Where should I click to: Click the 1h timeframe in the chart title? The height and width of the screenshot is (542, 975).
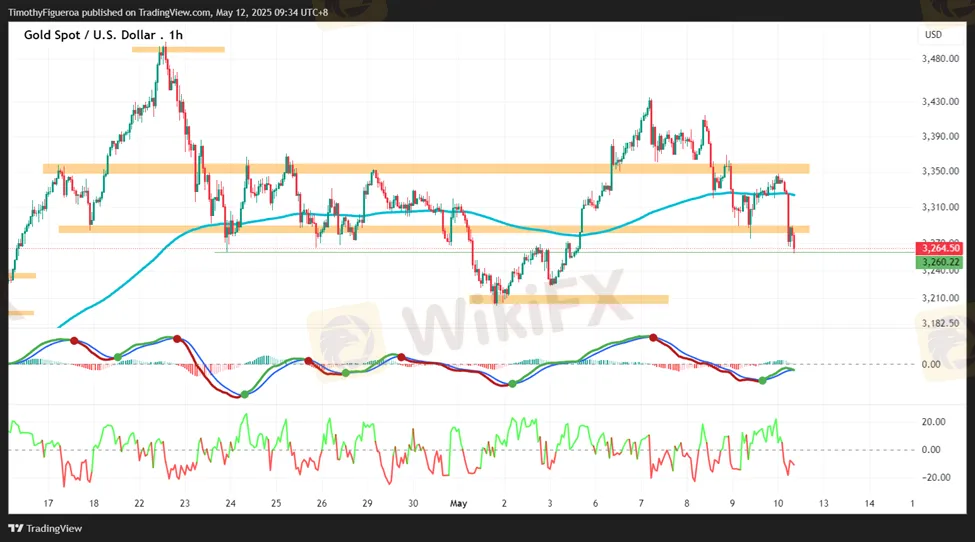click(178, 35)
